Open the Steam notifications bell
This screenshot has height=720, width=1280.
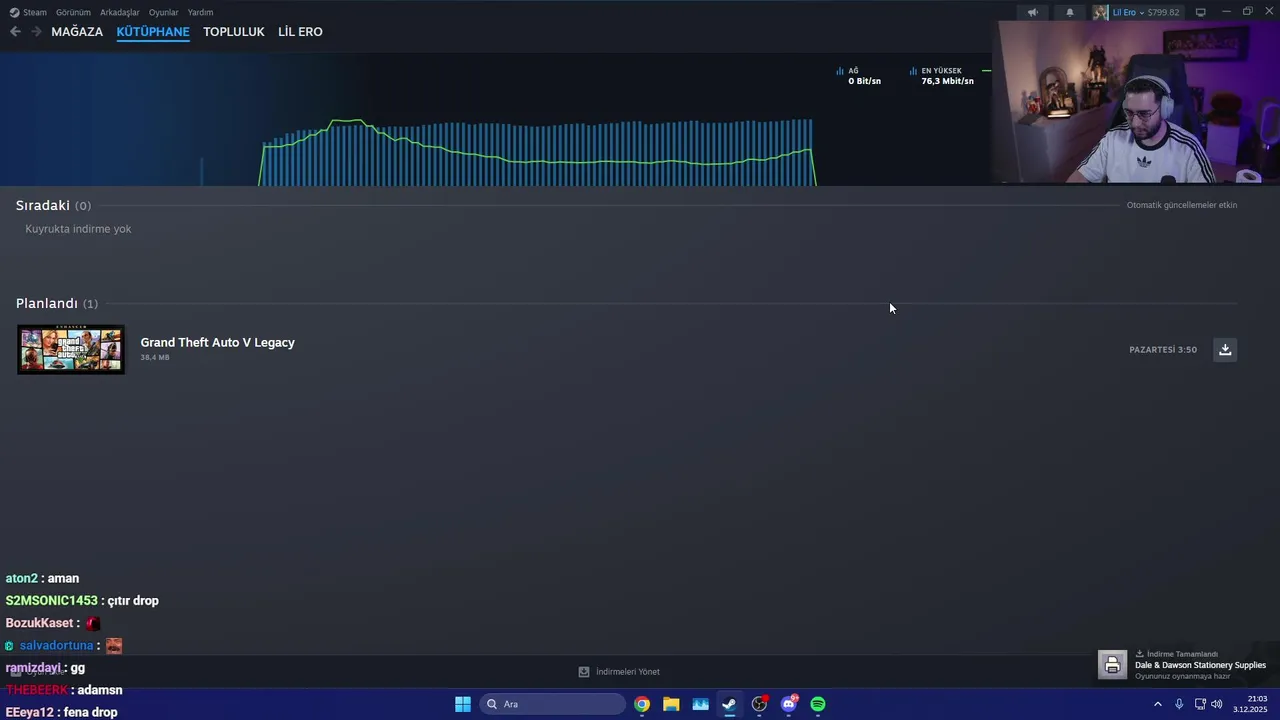coord(1070,12)
